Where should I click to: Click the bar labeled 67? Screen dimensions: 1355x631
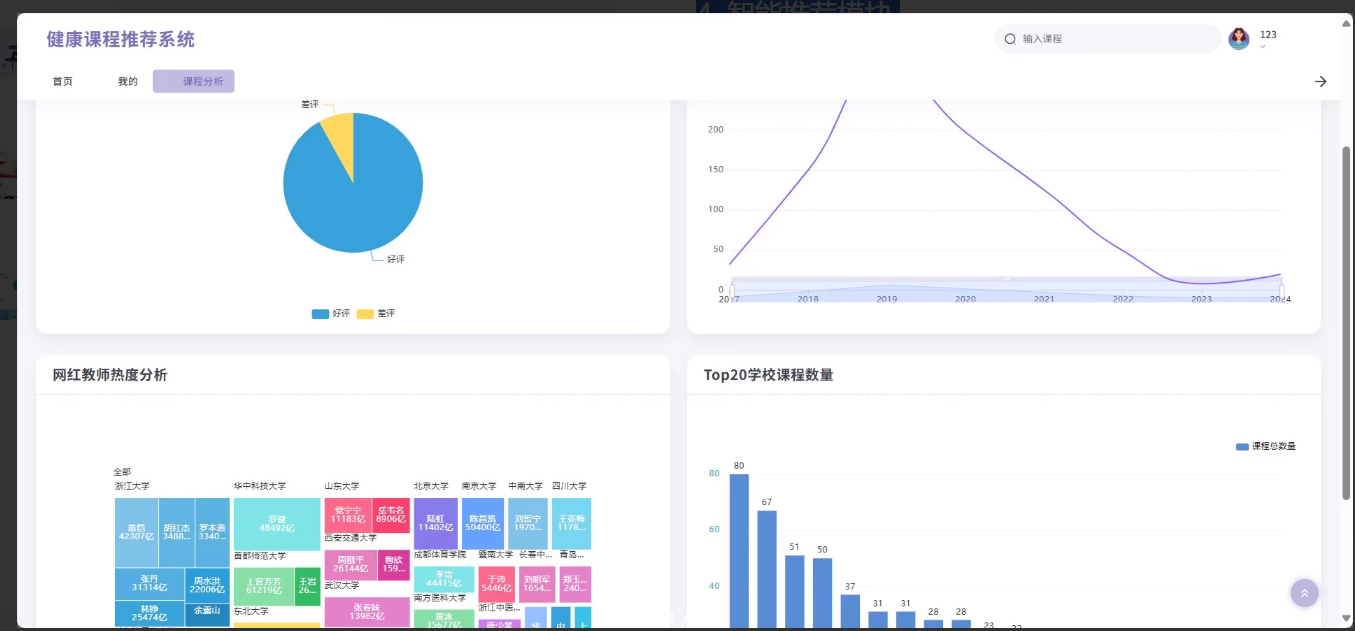767,568
